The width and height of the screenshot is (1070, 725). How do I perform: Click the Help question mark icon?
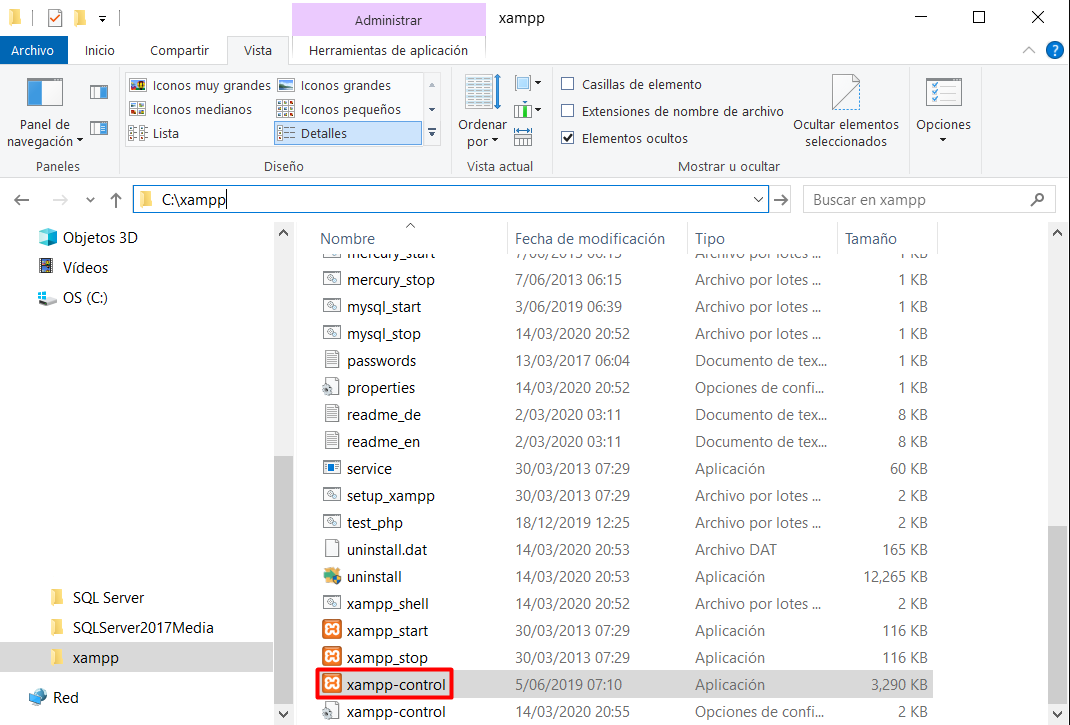pyautogui.click(x=1053, y=50)
